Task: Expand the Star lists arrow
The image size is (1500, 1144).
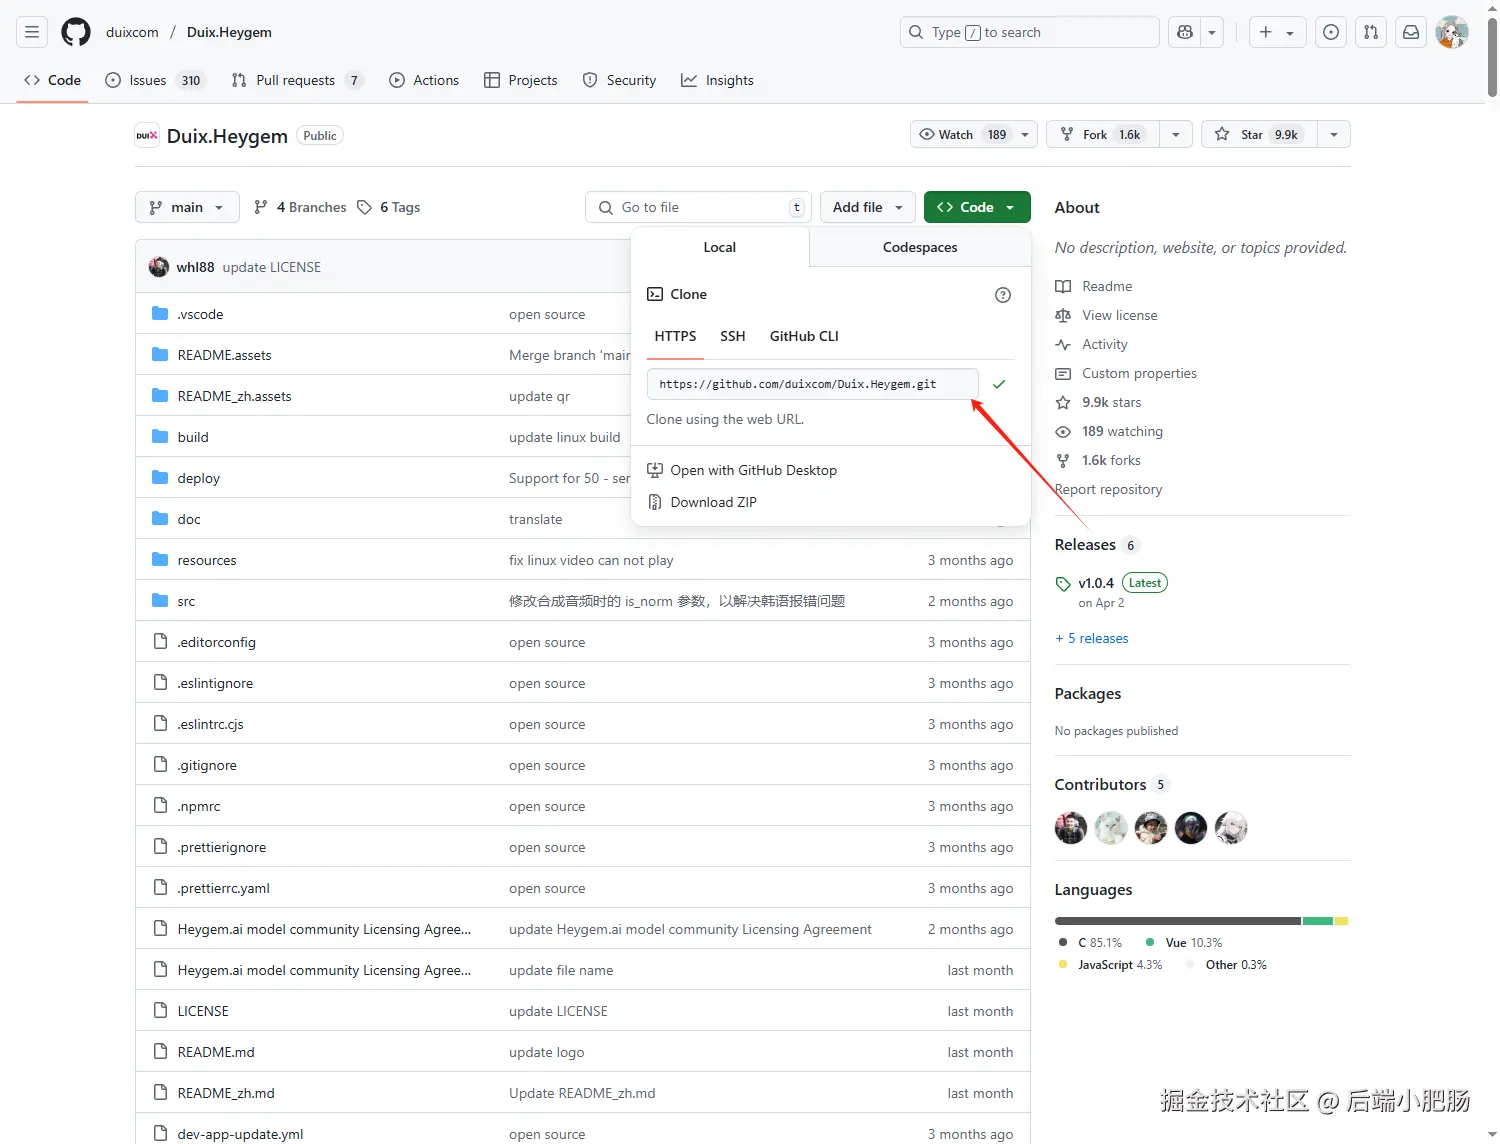Action: [x=1334, y=134]
